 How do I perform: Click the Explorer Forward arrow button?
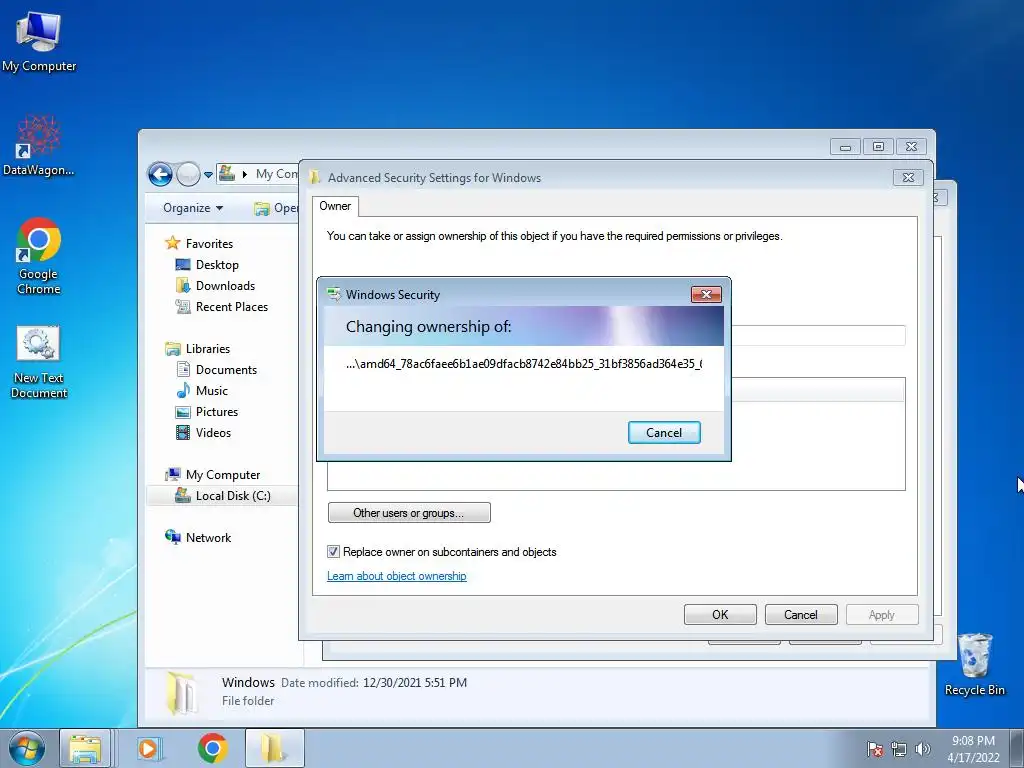point(188,174)
